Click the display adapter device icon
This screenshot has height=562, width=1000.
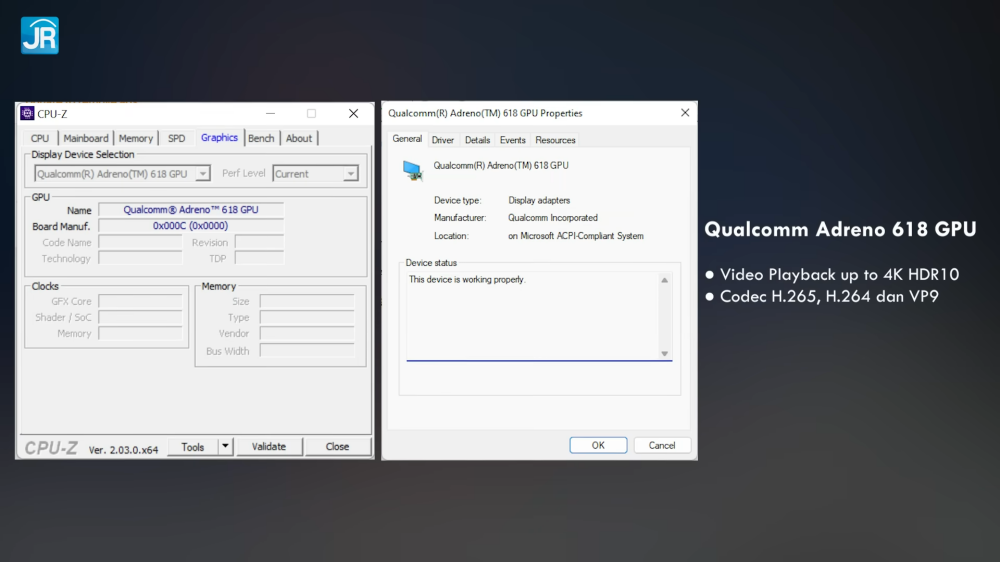(x=413, y=171)
